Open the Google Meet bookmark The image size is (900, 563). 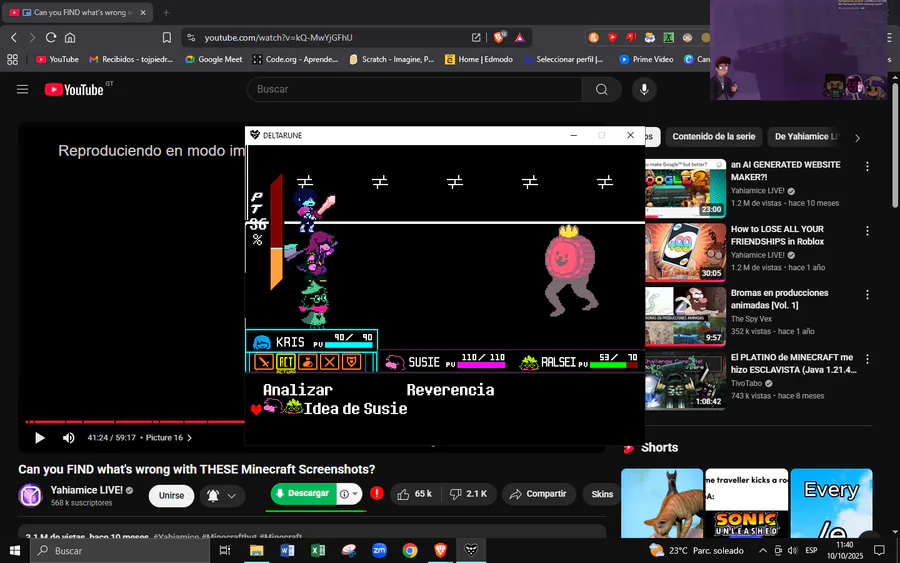coord(214,59)
